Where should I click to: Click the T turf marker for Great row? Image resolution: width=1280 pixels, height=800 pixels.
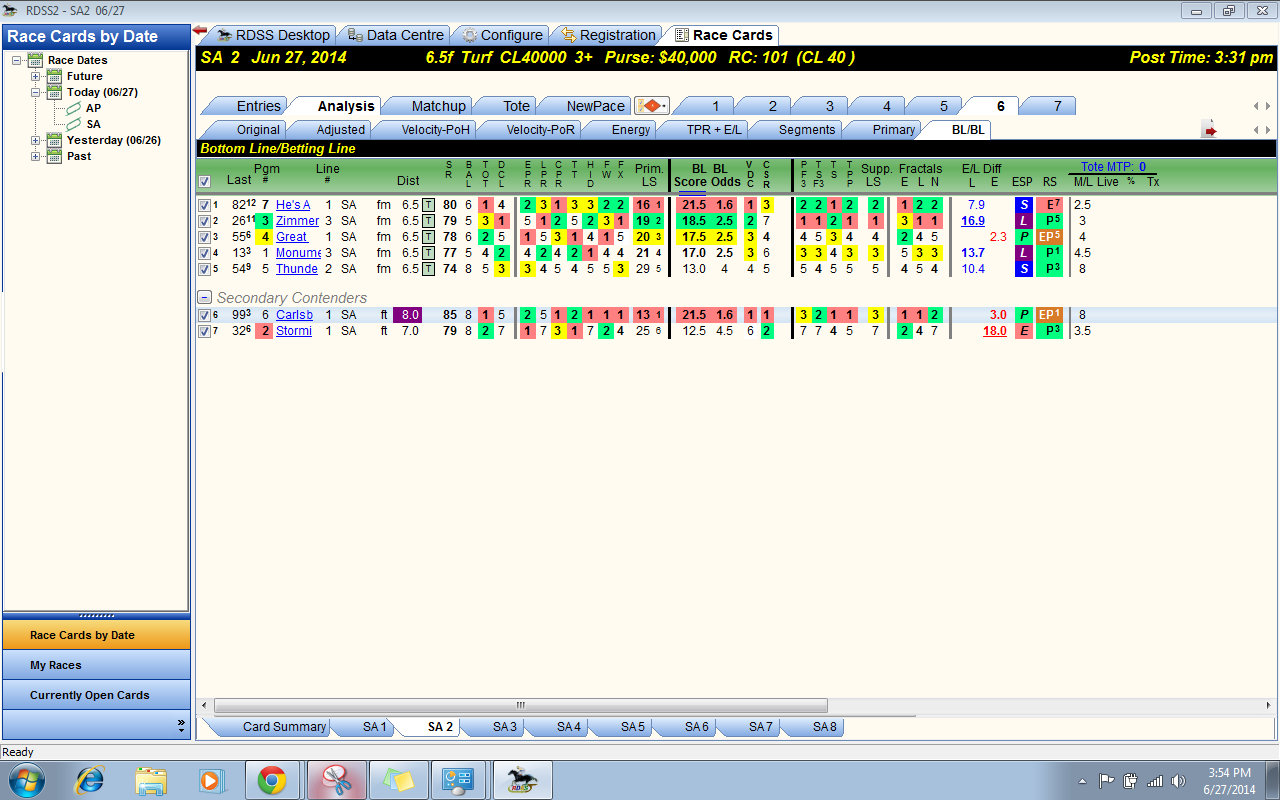[428, 237]
